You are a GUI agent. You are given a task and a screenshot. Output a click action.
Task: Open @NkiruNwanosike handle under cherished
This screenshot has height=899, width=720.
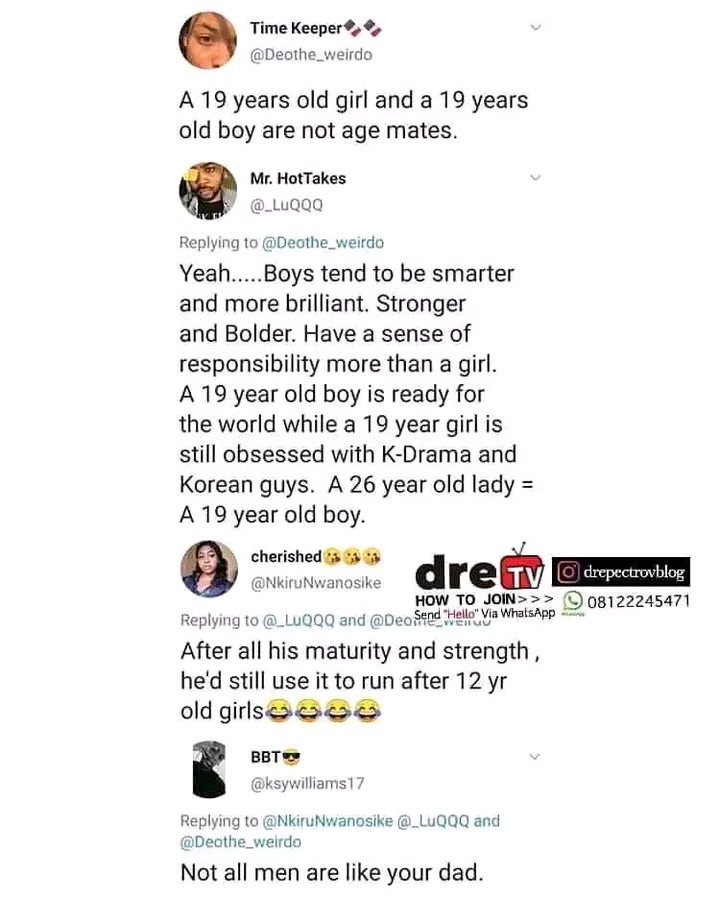pyautogui.click(x=316, y=583)
